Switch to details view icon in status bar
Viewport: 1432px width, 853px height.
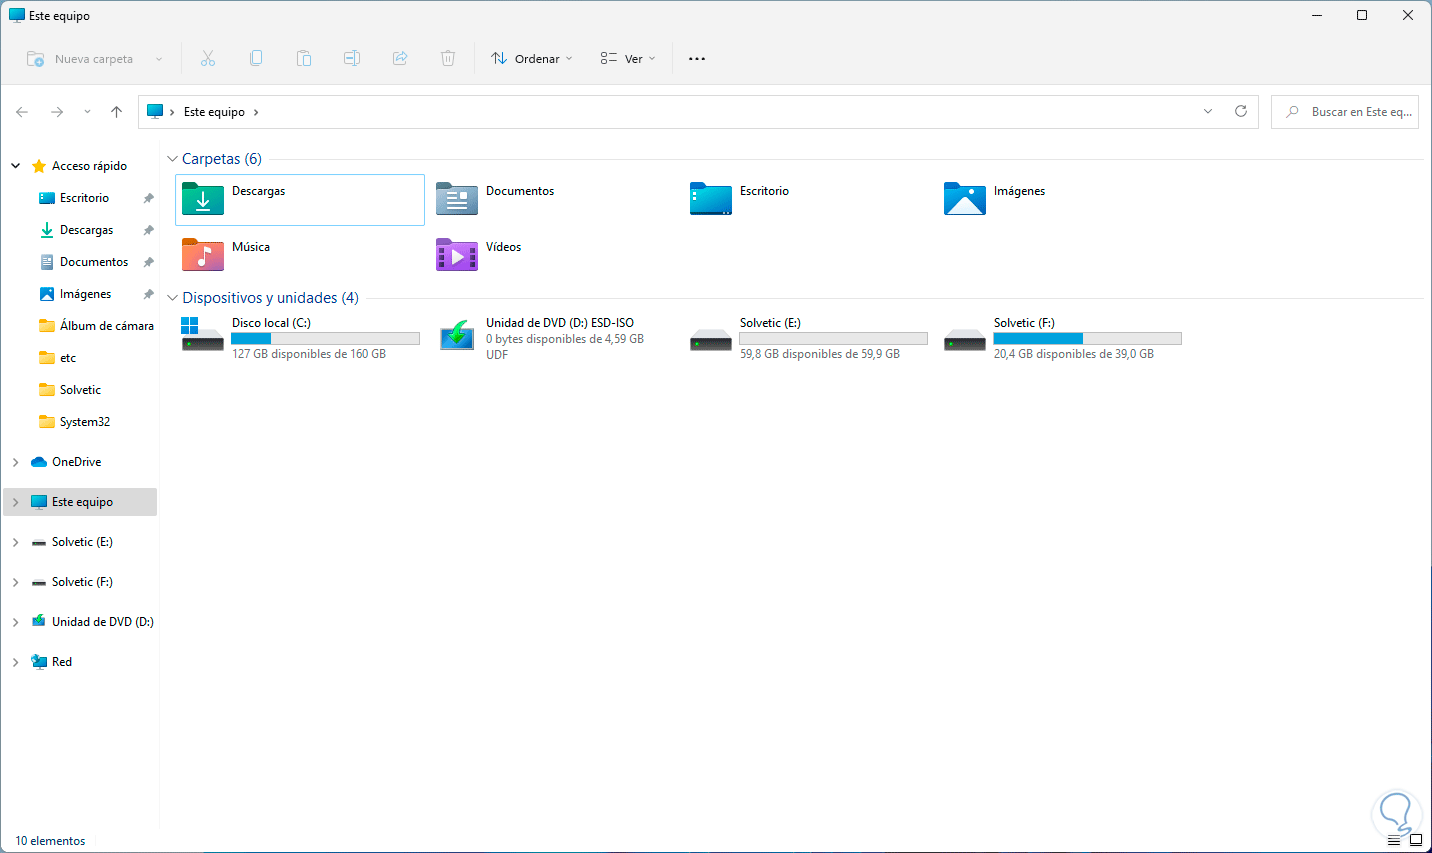tap(1394, 840)
